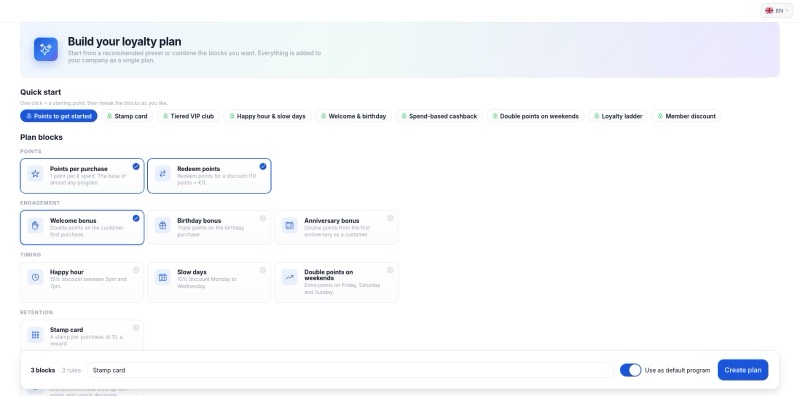Select the Spend-based cashback preset

tap(439, 116)
